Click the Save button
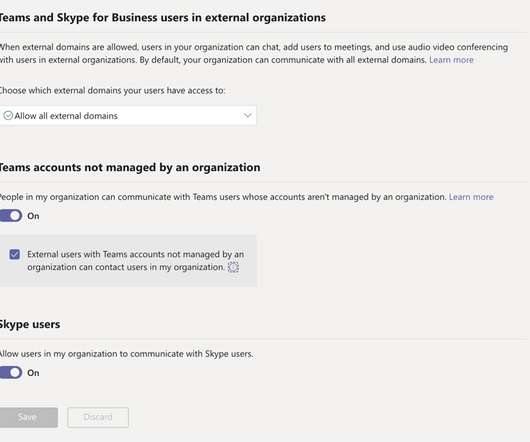This screenshot has width=530, height=442. click(x=28, y=417)
